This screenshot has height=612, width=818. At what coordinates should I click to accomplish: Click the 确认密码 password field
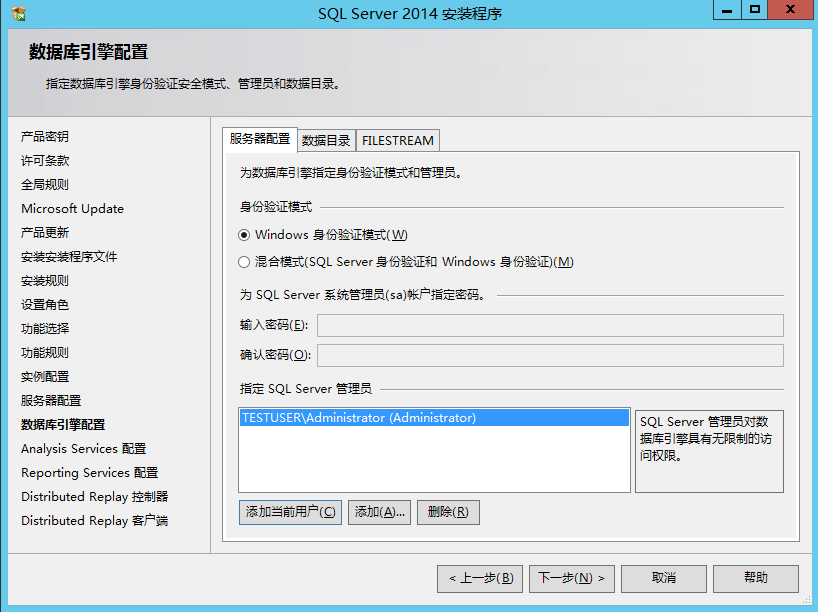550,355
